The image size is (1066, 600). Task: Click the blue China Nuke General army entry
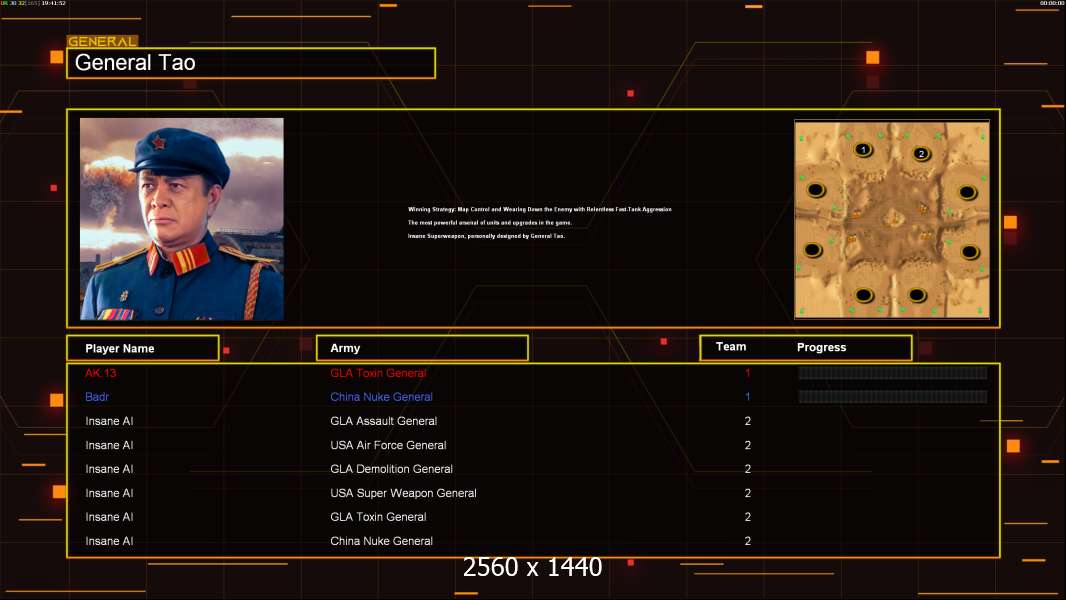click(x=381, y=397)
